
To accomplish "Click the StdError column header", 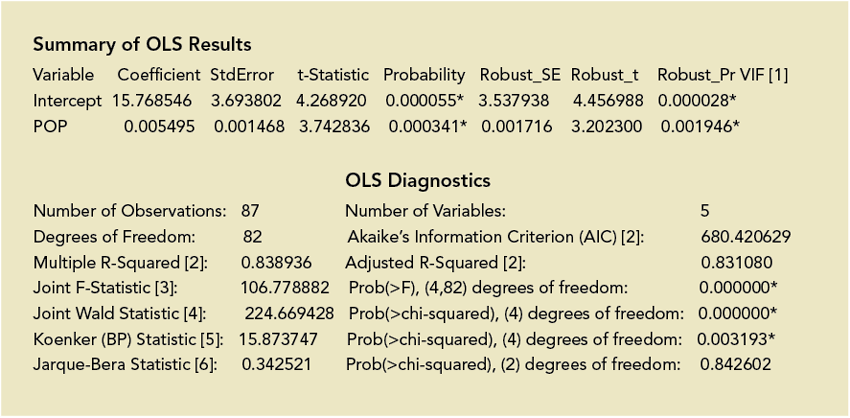I will point(242,75).
